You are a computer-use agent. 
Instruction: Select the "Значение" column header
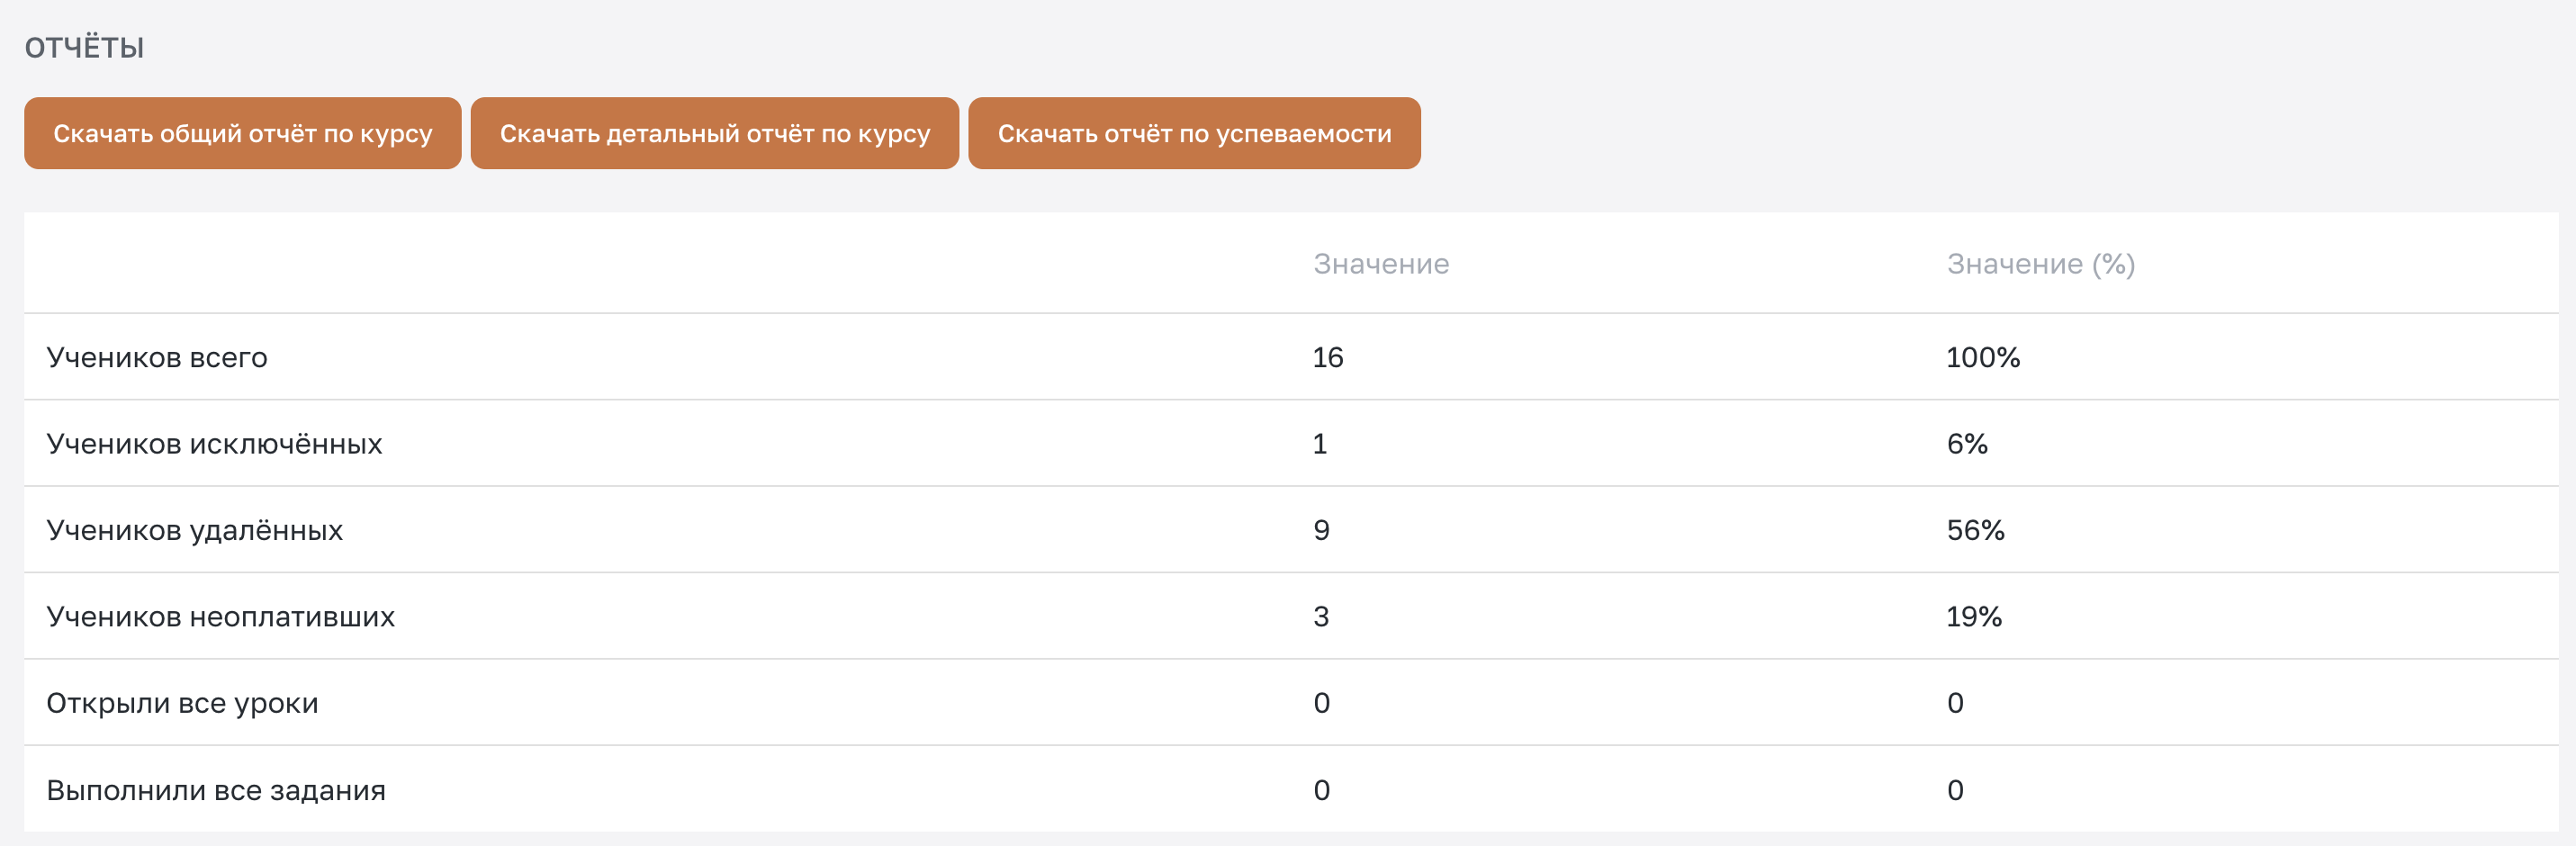1380,264
